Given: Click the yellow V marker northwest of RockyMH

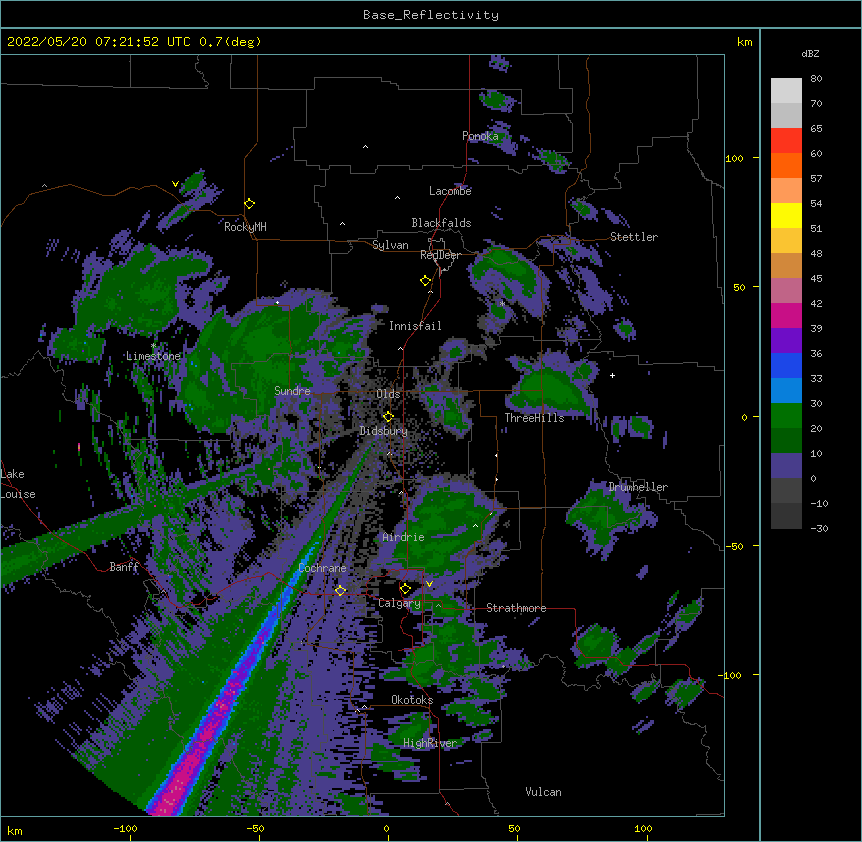Looking at the screenshot, I should point(175,184).
